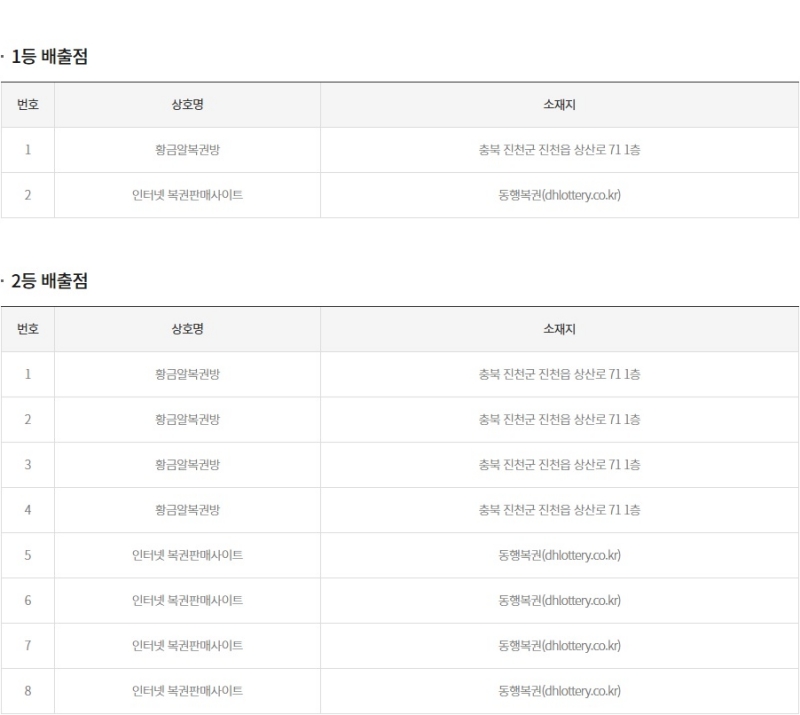Select '황금알복권방' in 2등 table row 3
The width and height of the screenshot is (800, 715).
[187, 464]
